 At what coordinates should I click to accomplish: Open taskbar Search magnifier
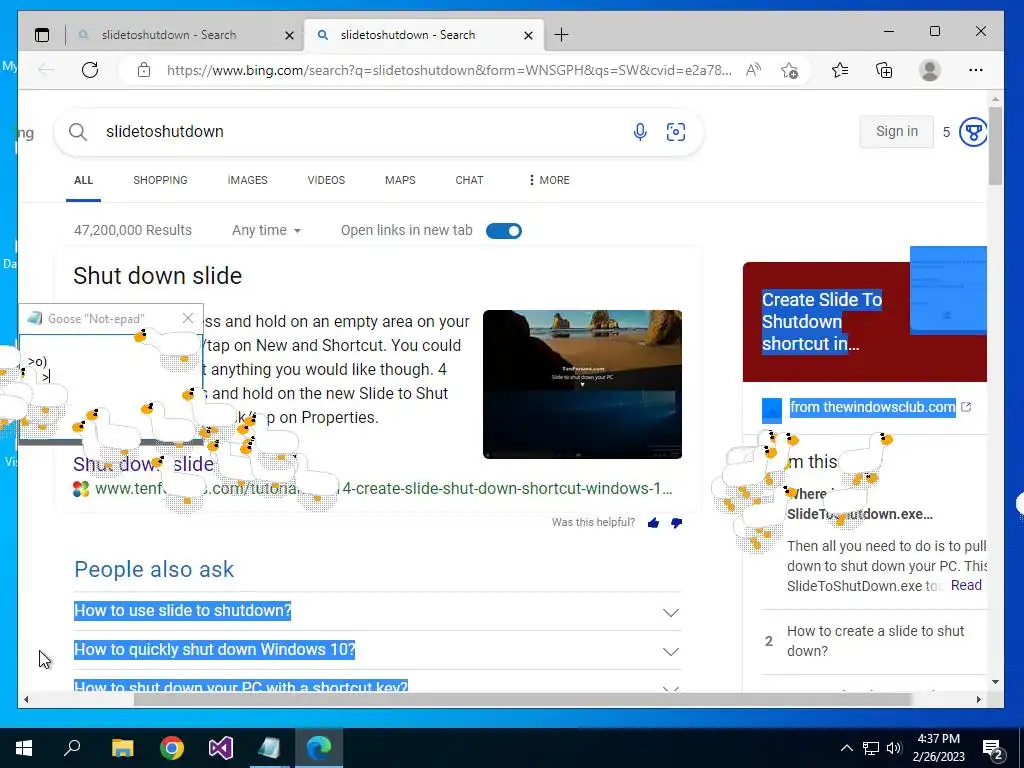coord(72,748)
